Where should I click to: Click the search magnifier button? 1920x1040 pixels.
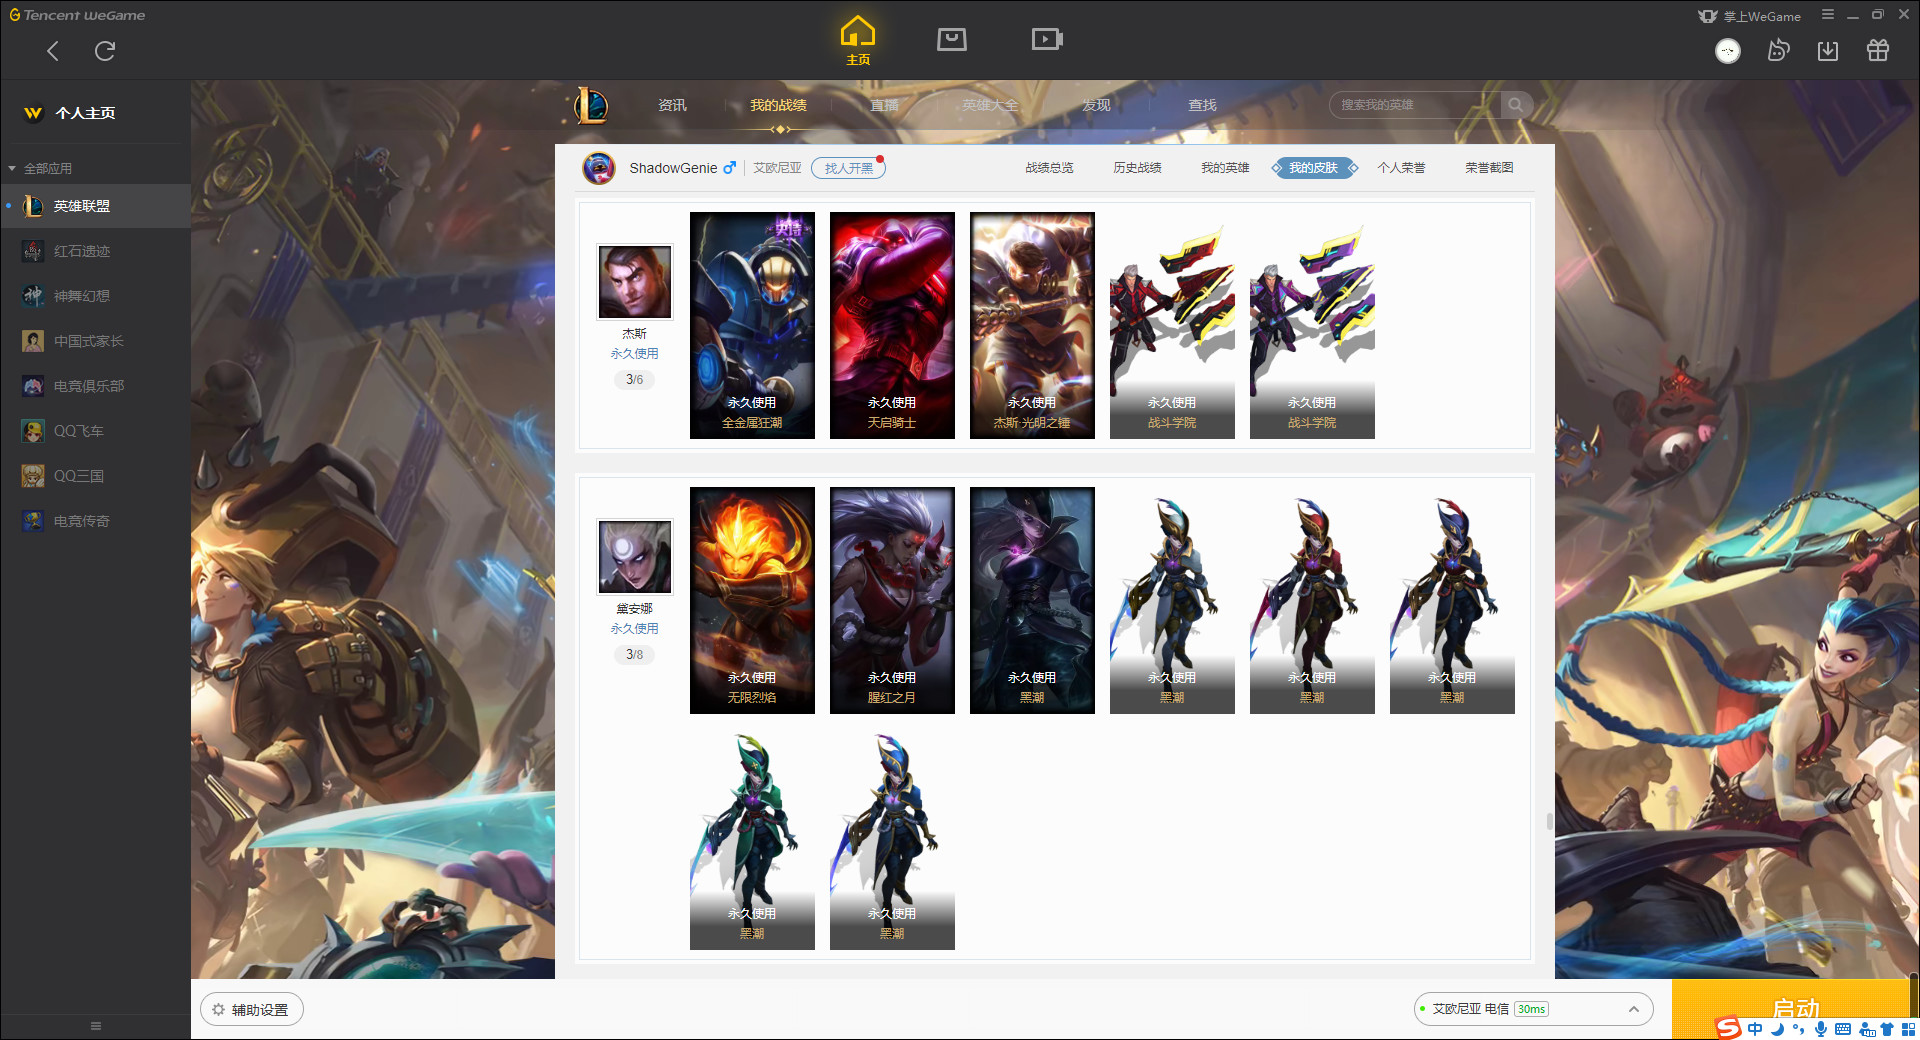(x=1516, y=105)
